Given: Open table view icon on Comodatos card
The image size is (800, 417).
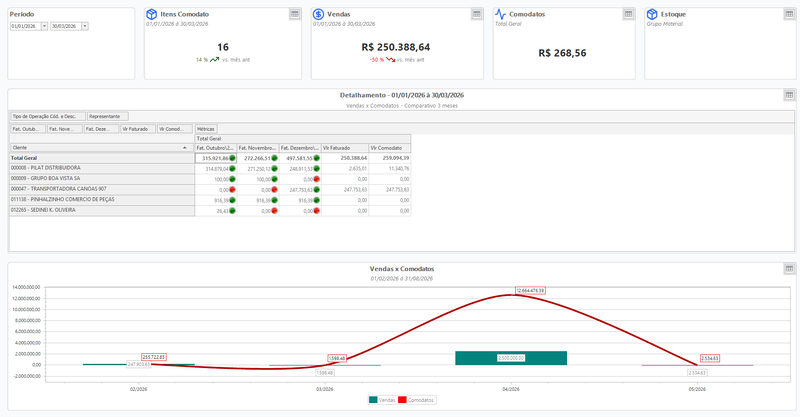Looking at the screenshot, I should tap(629, 14).
